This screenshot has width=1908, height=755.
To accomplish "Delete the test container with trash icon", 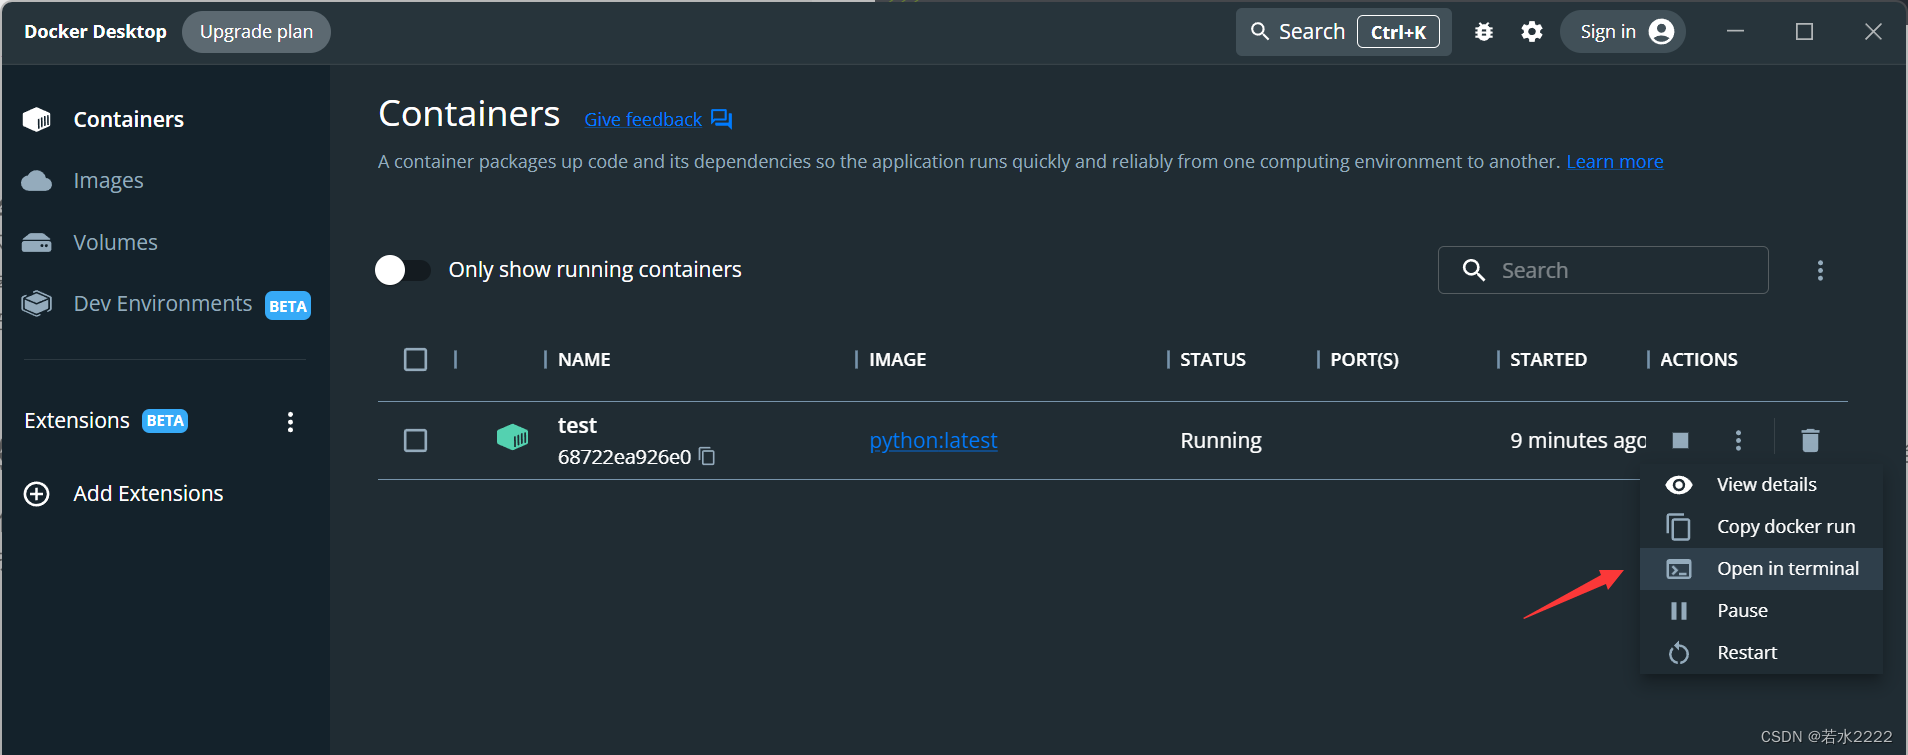I will [1810, 440].
